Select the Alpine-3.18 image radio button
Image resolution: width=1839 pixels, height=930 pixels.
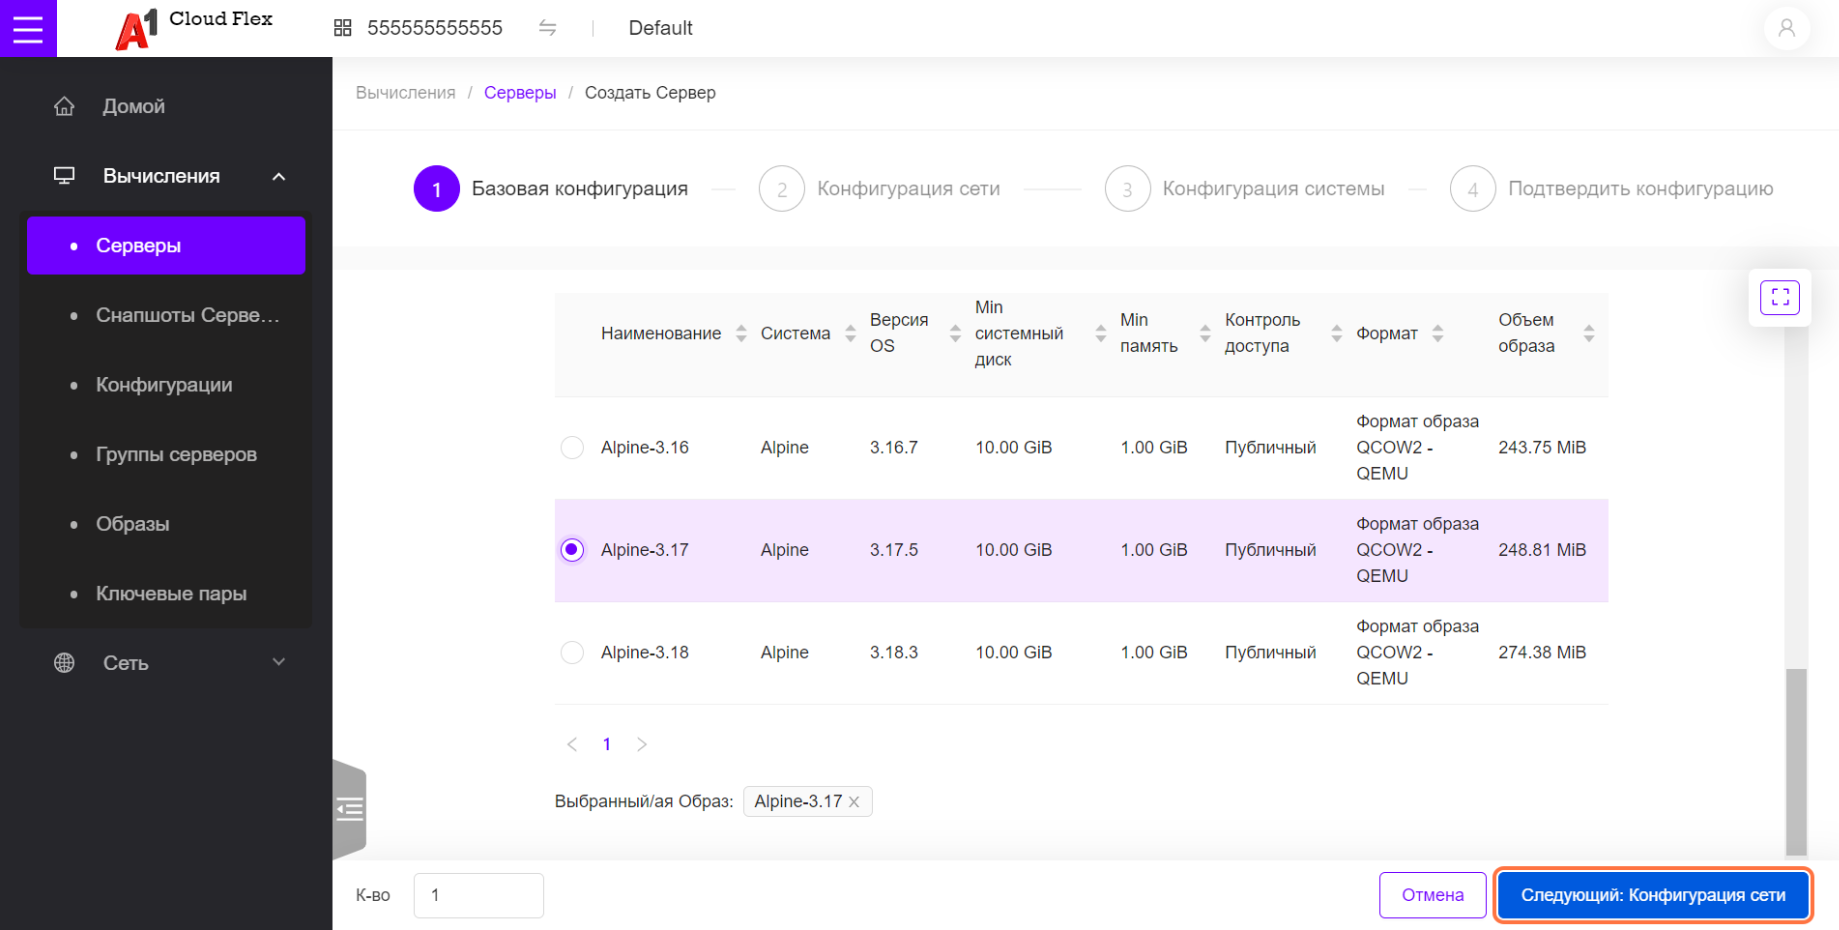click(x=572, y=653)
